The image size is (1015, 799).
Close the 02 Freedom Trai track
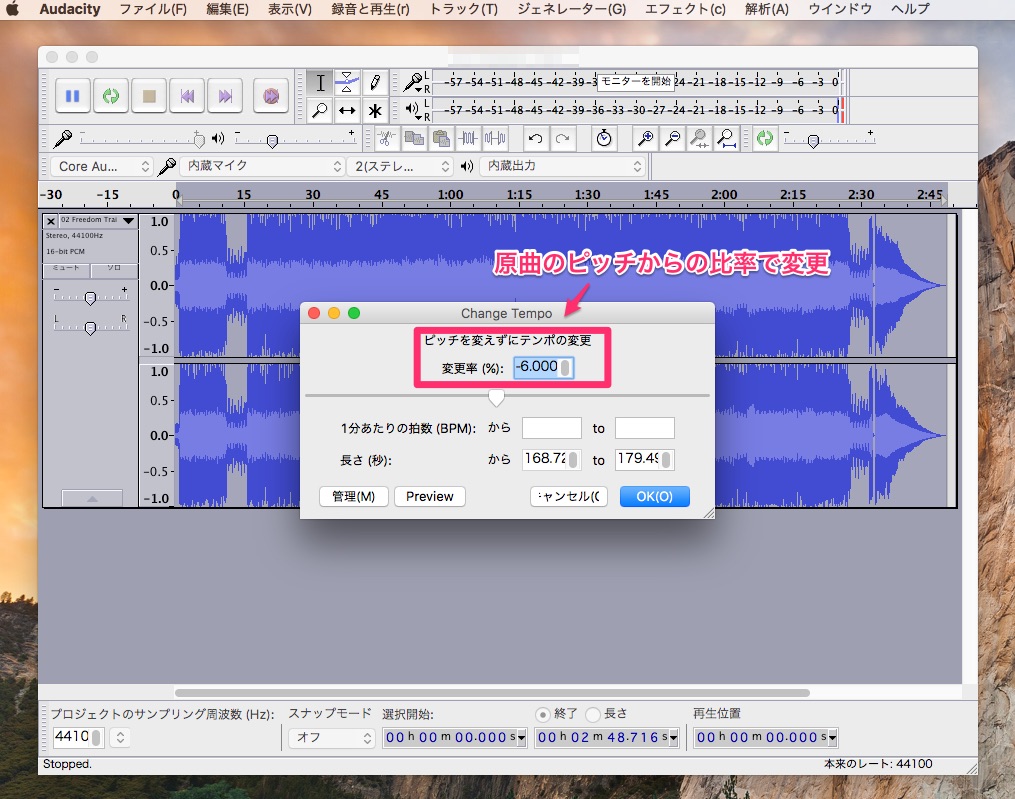tap(51, 221)
